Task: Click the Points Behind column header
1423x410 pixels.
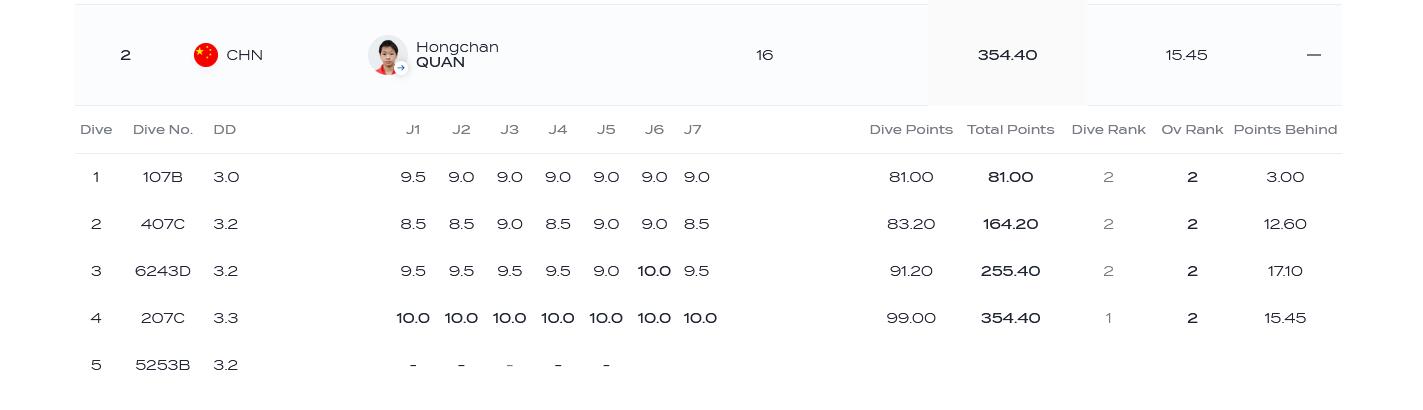Action: 1285,130
